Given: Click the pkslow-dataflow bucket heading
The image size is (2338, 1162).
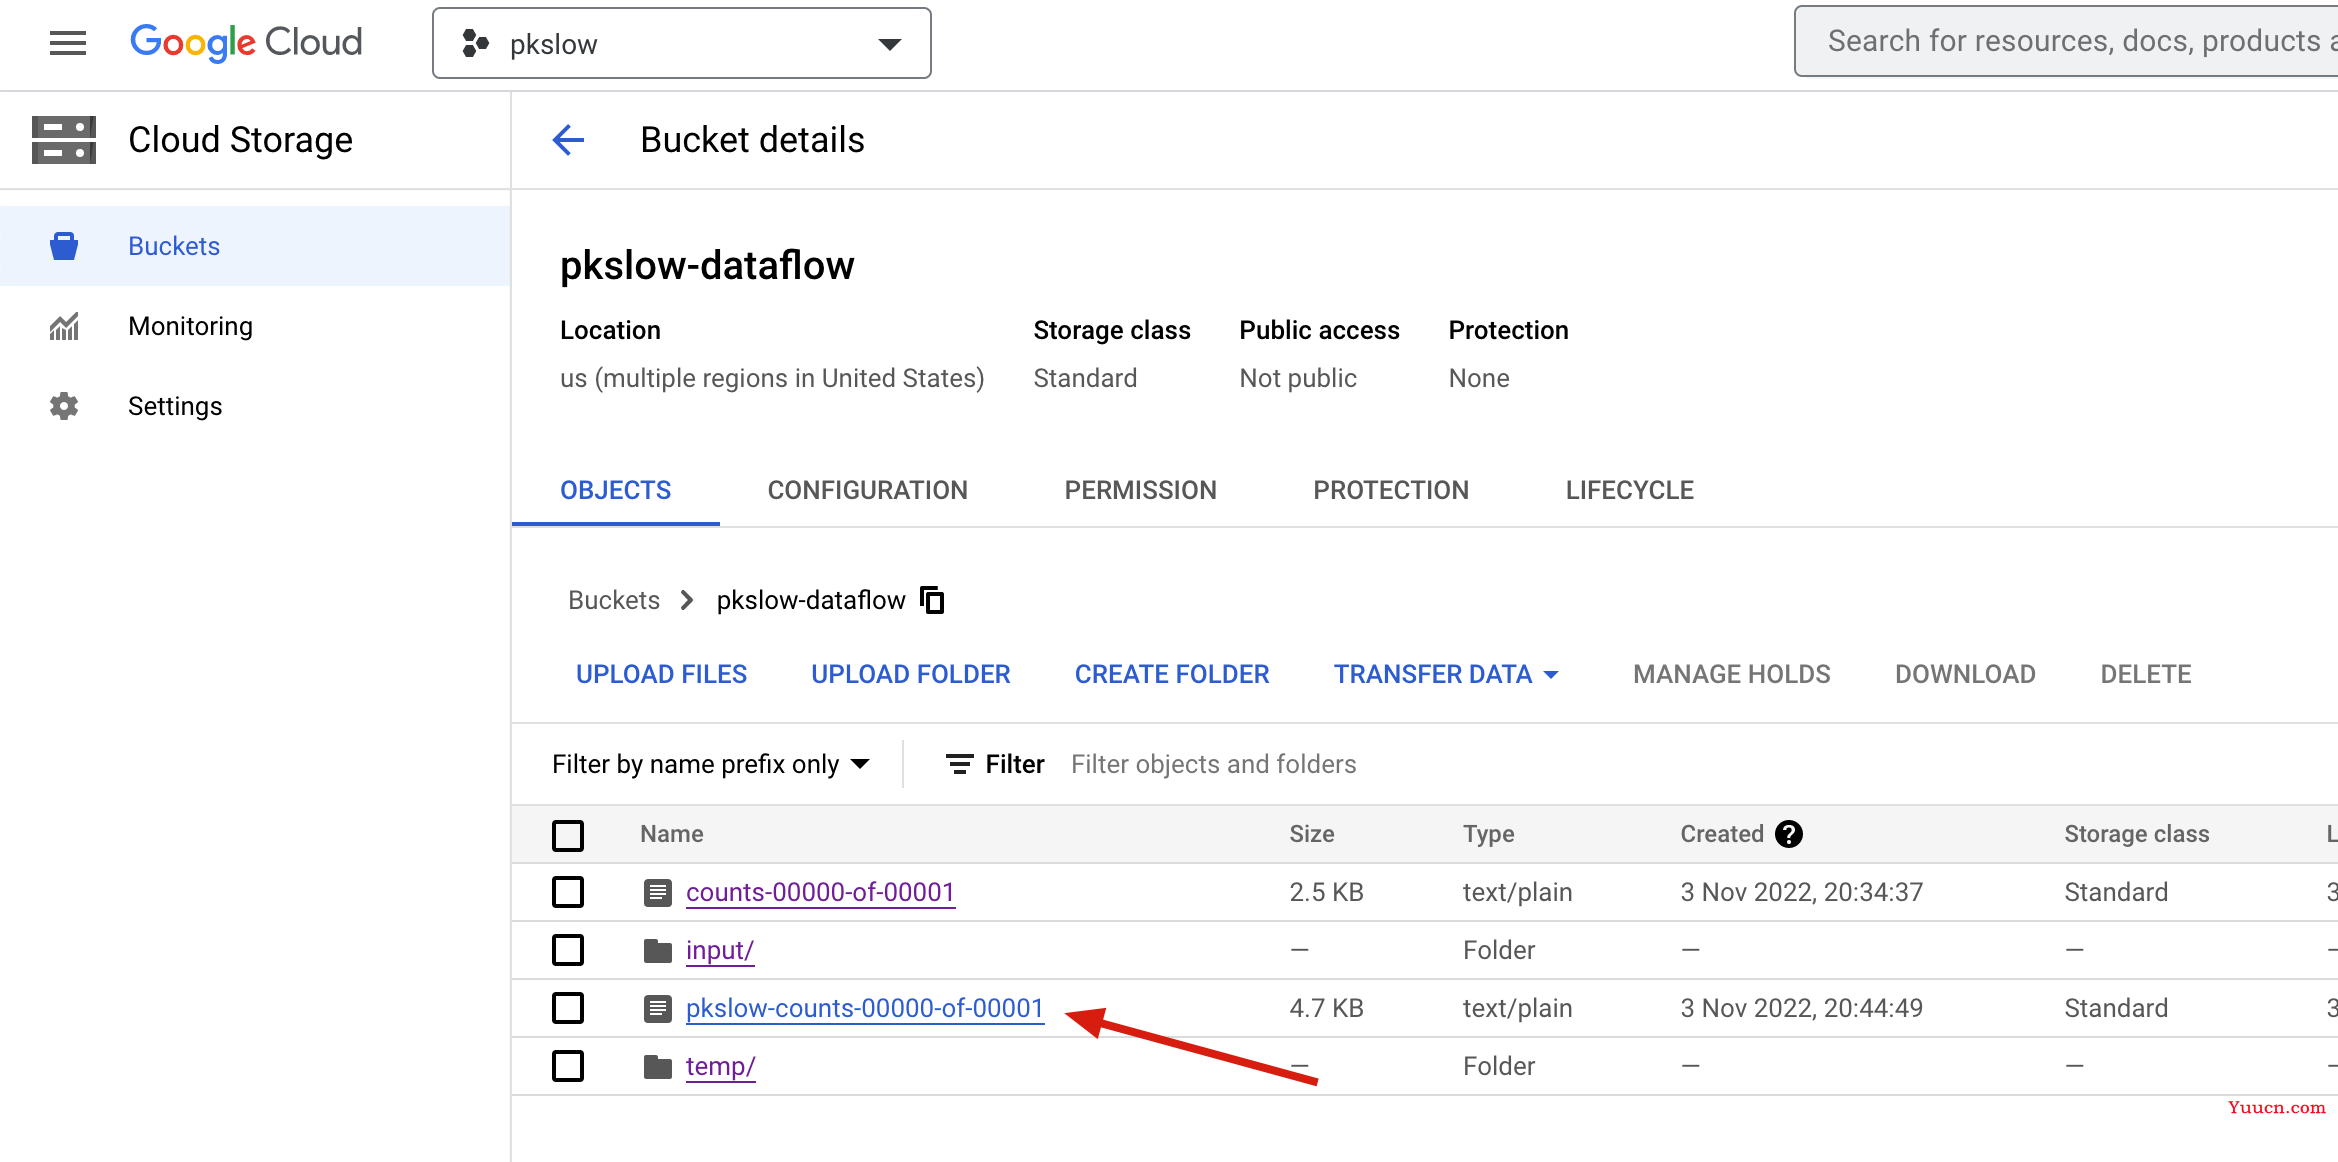Looking at the screenshot, I should (707, 266).
